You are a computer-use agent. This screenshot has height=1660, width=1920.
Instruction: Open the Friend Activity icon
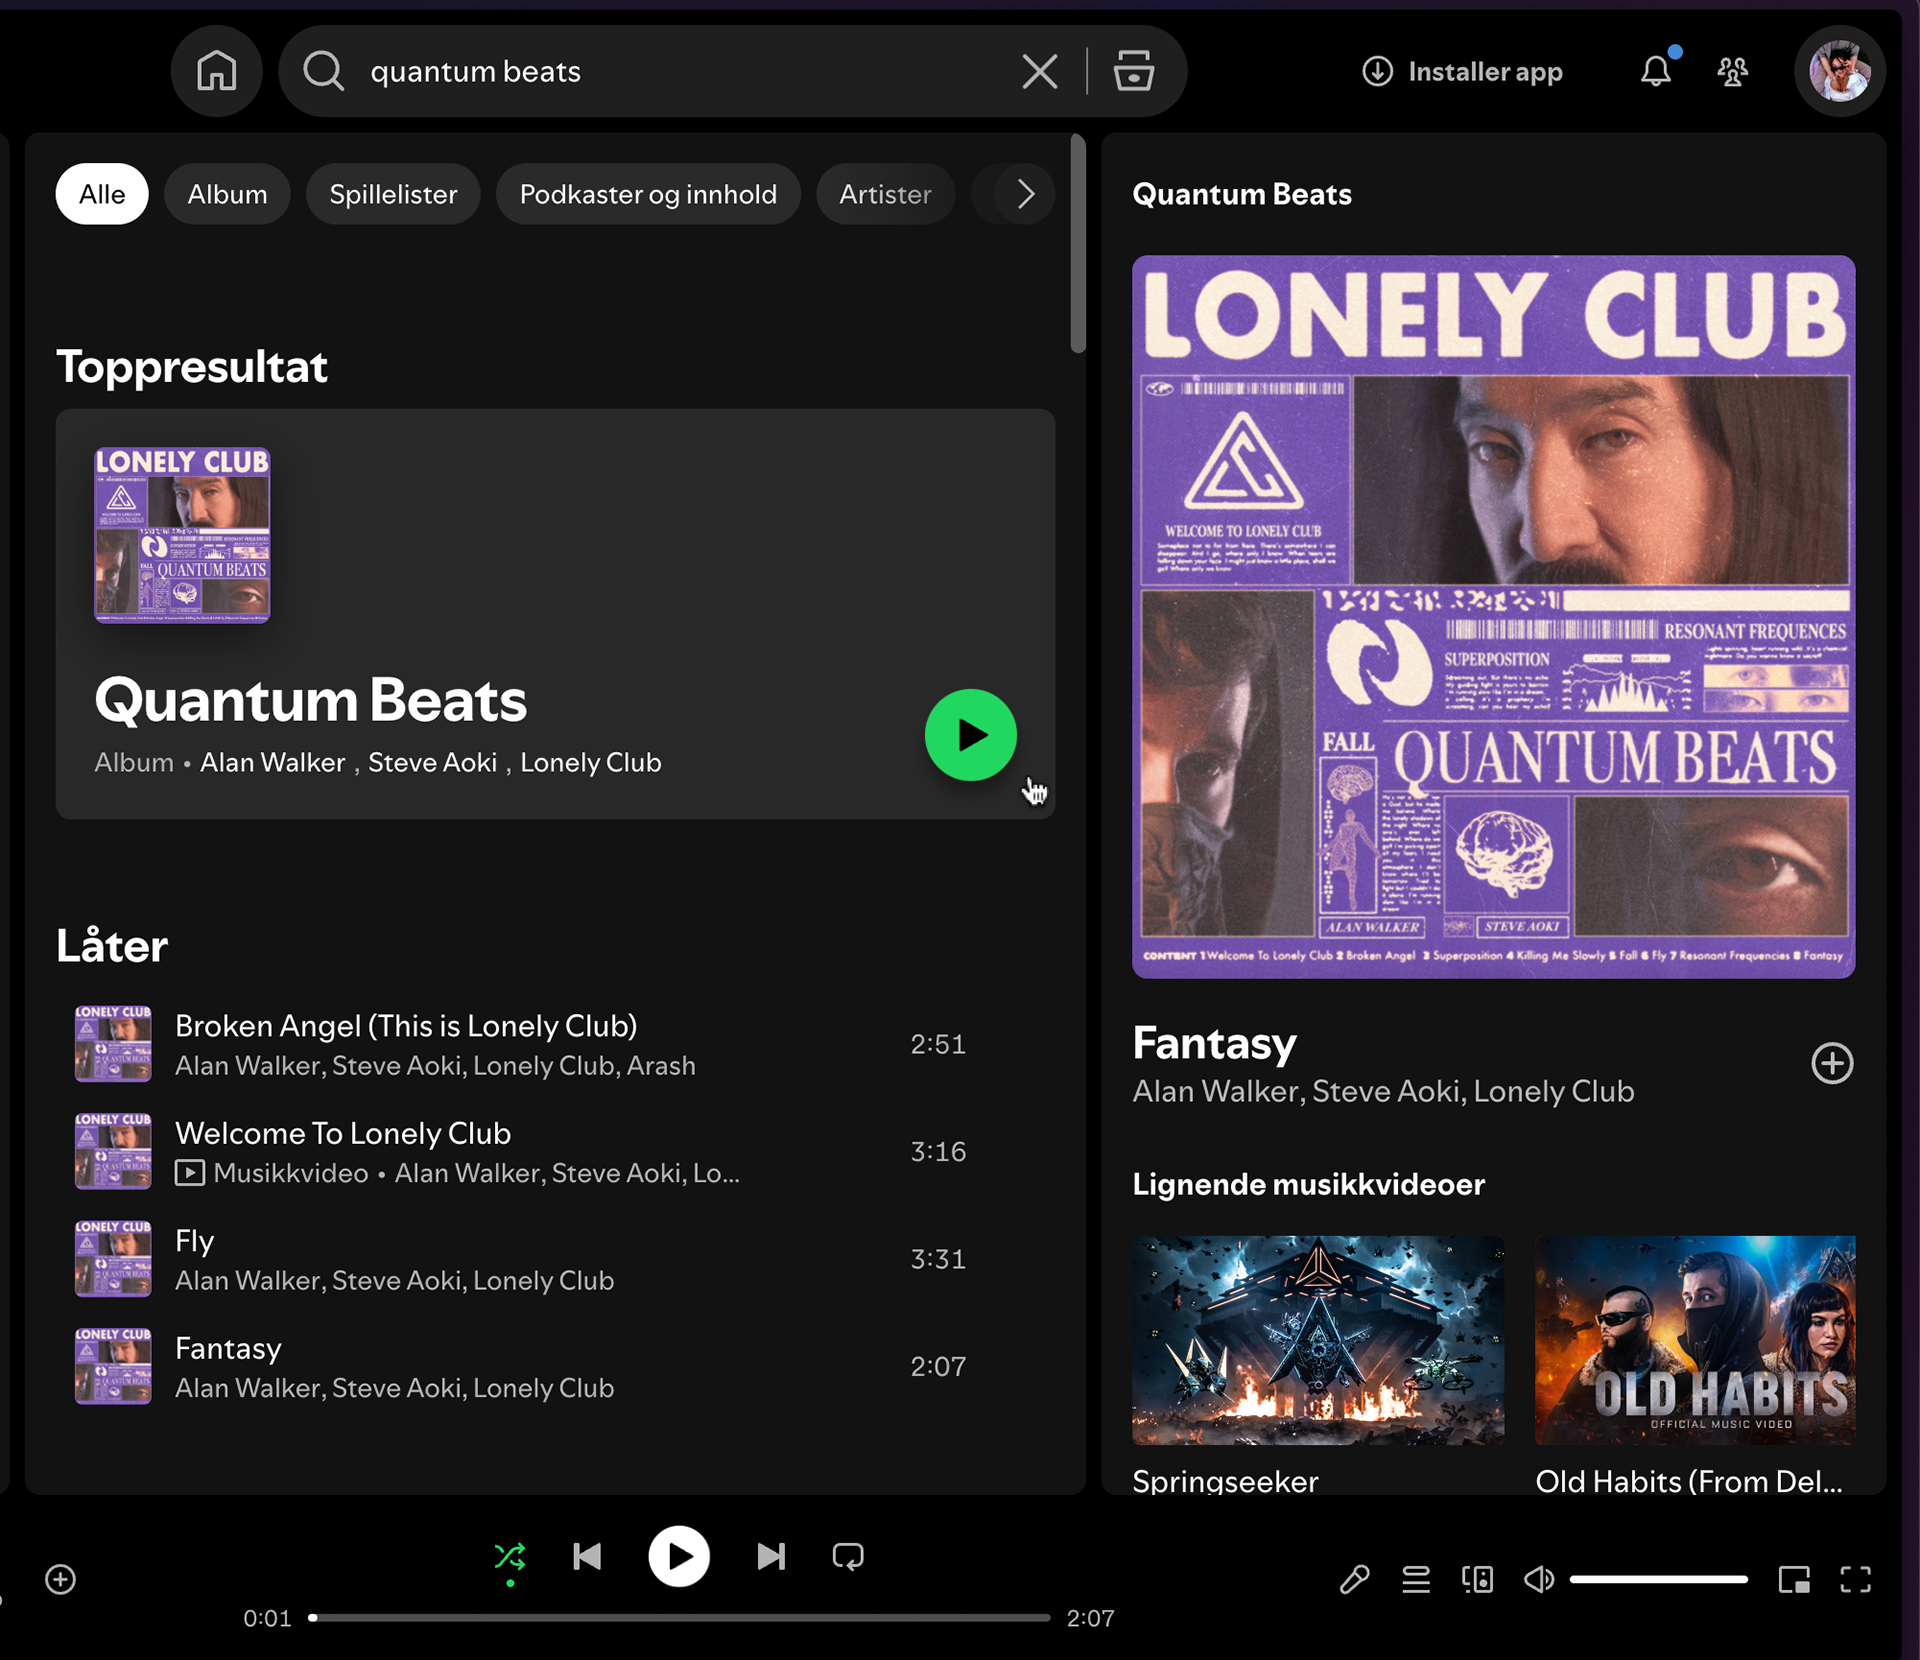(1732, 71)
